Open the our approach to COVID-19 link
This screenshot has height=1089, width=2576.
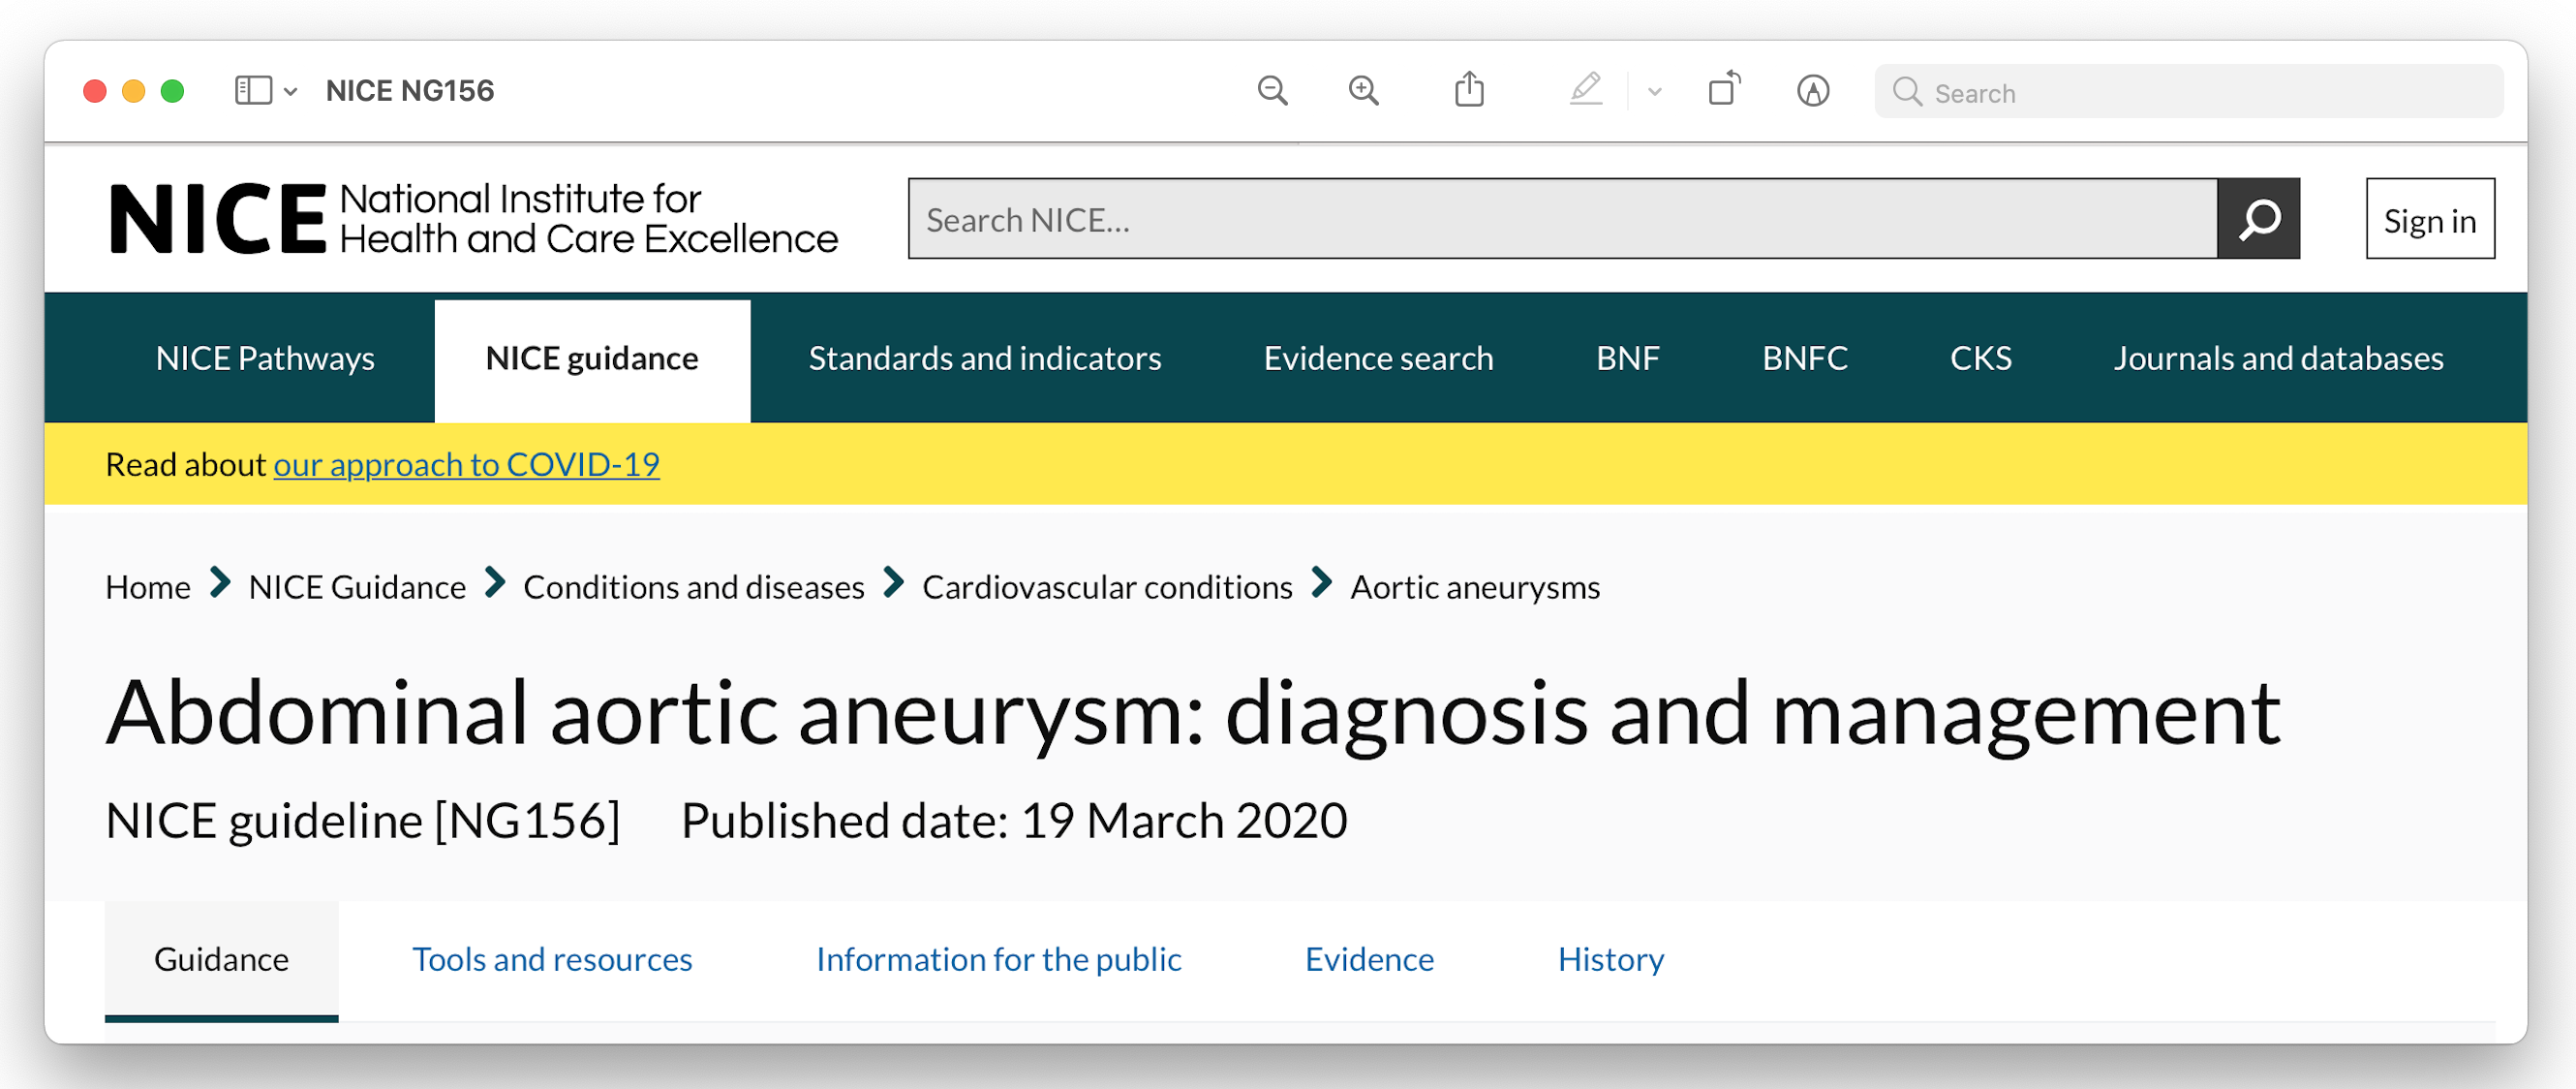click(467, 463)
